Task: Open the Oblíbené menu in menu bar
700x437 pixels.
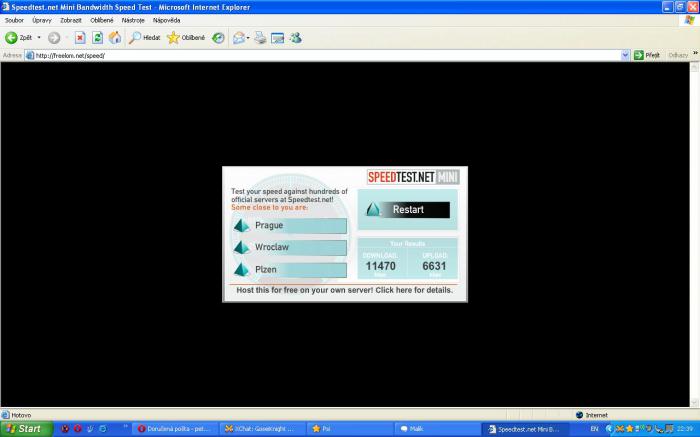Action: click(x=102, y=20)
